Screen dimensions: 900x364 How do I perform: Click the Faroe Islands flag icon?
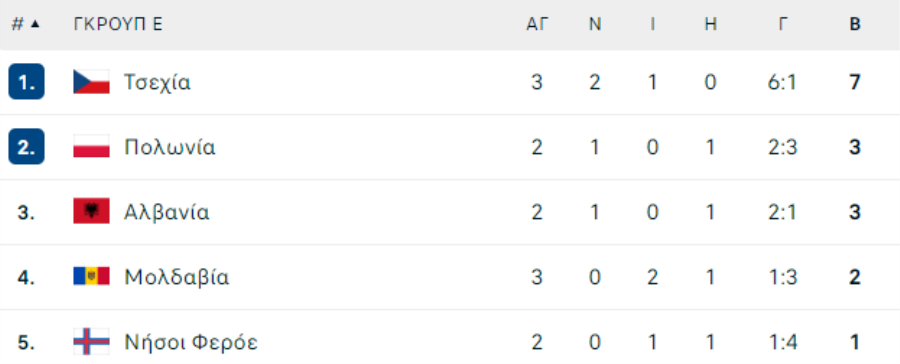coord(91,342)
